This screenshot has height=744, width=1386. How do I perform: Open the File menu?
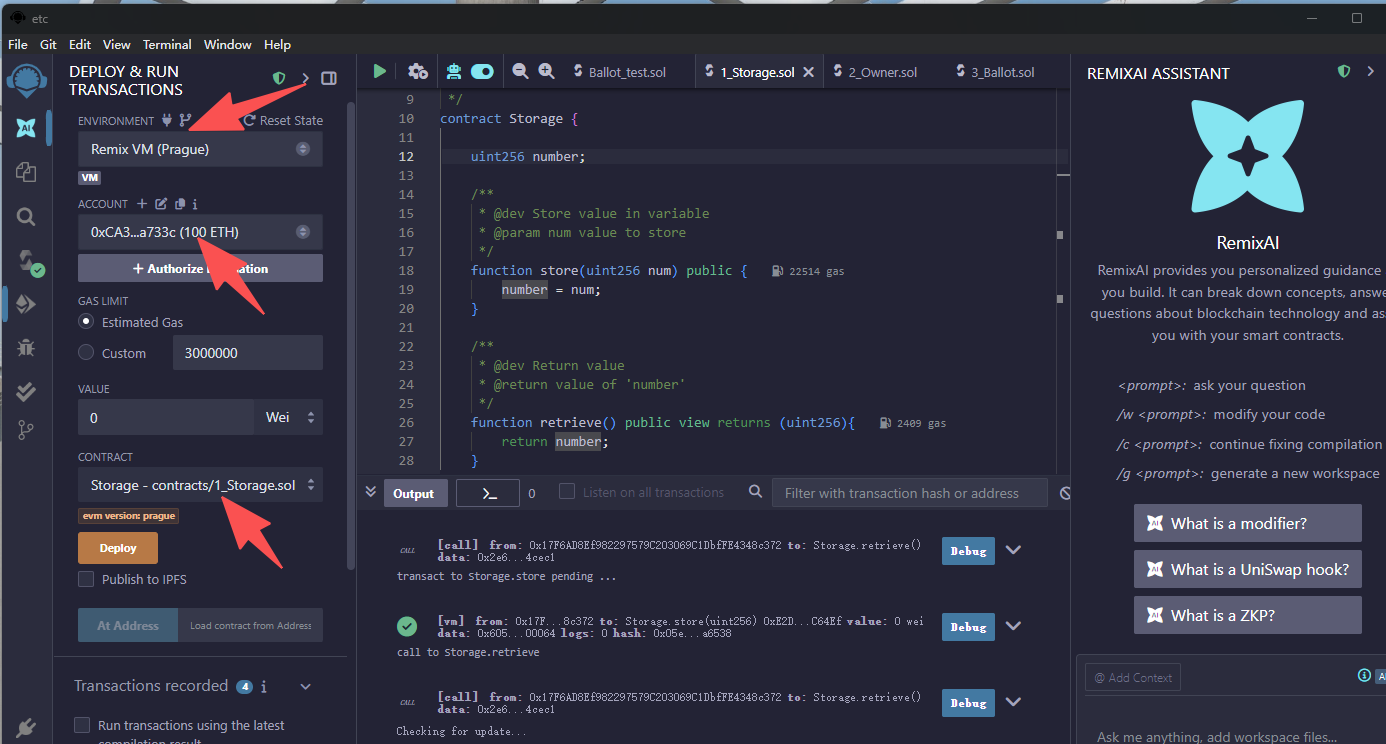point(18,44)
